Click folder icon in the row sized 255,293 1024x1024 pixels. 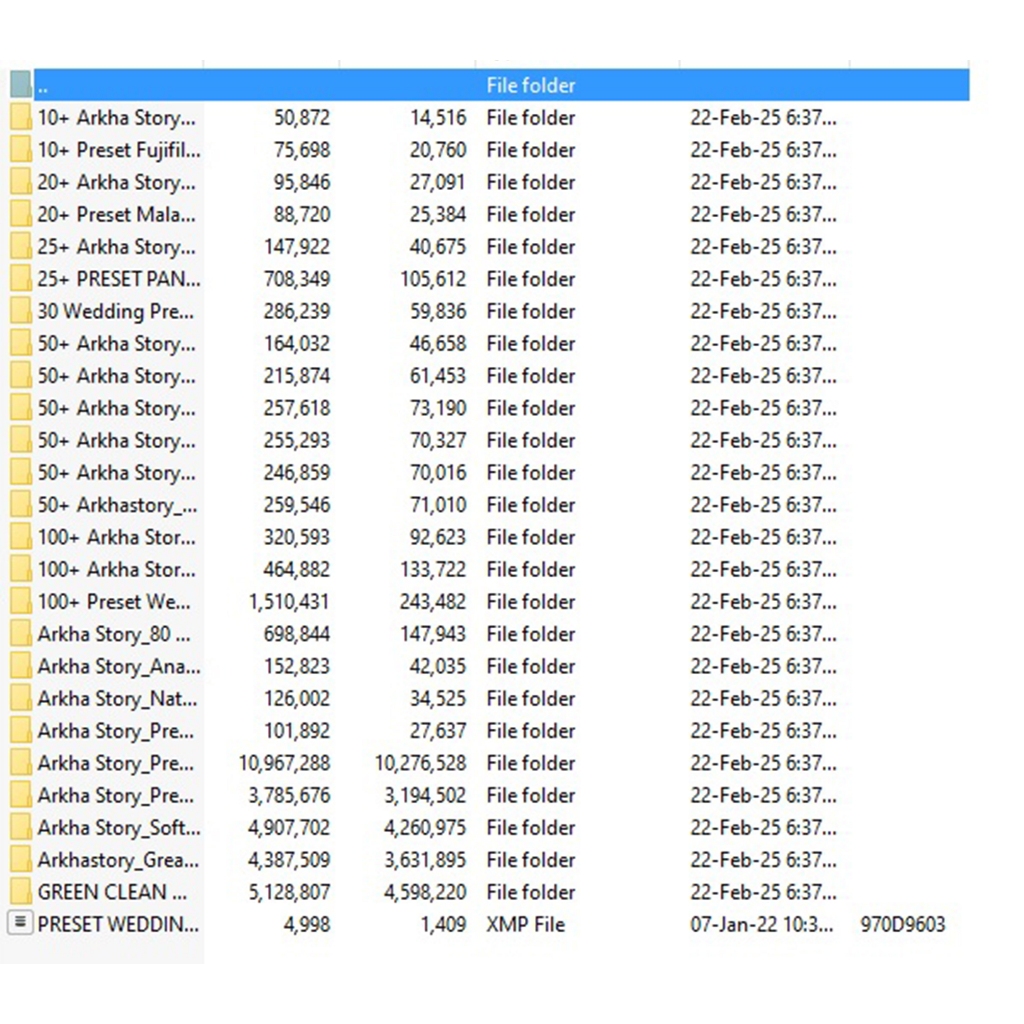20,440
